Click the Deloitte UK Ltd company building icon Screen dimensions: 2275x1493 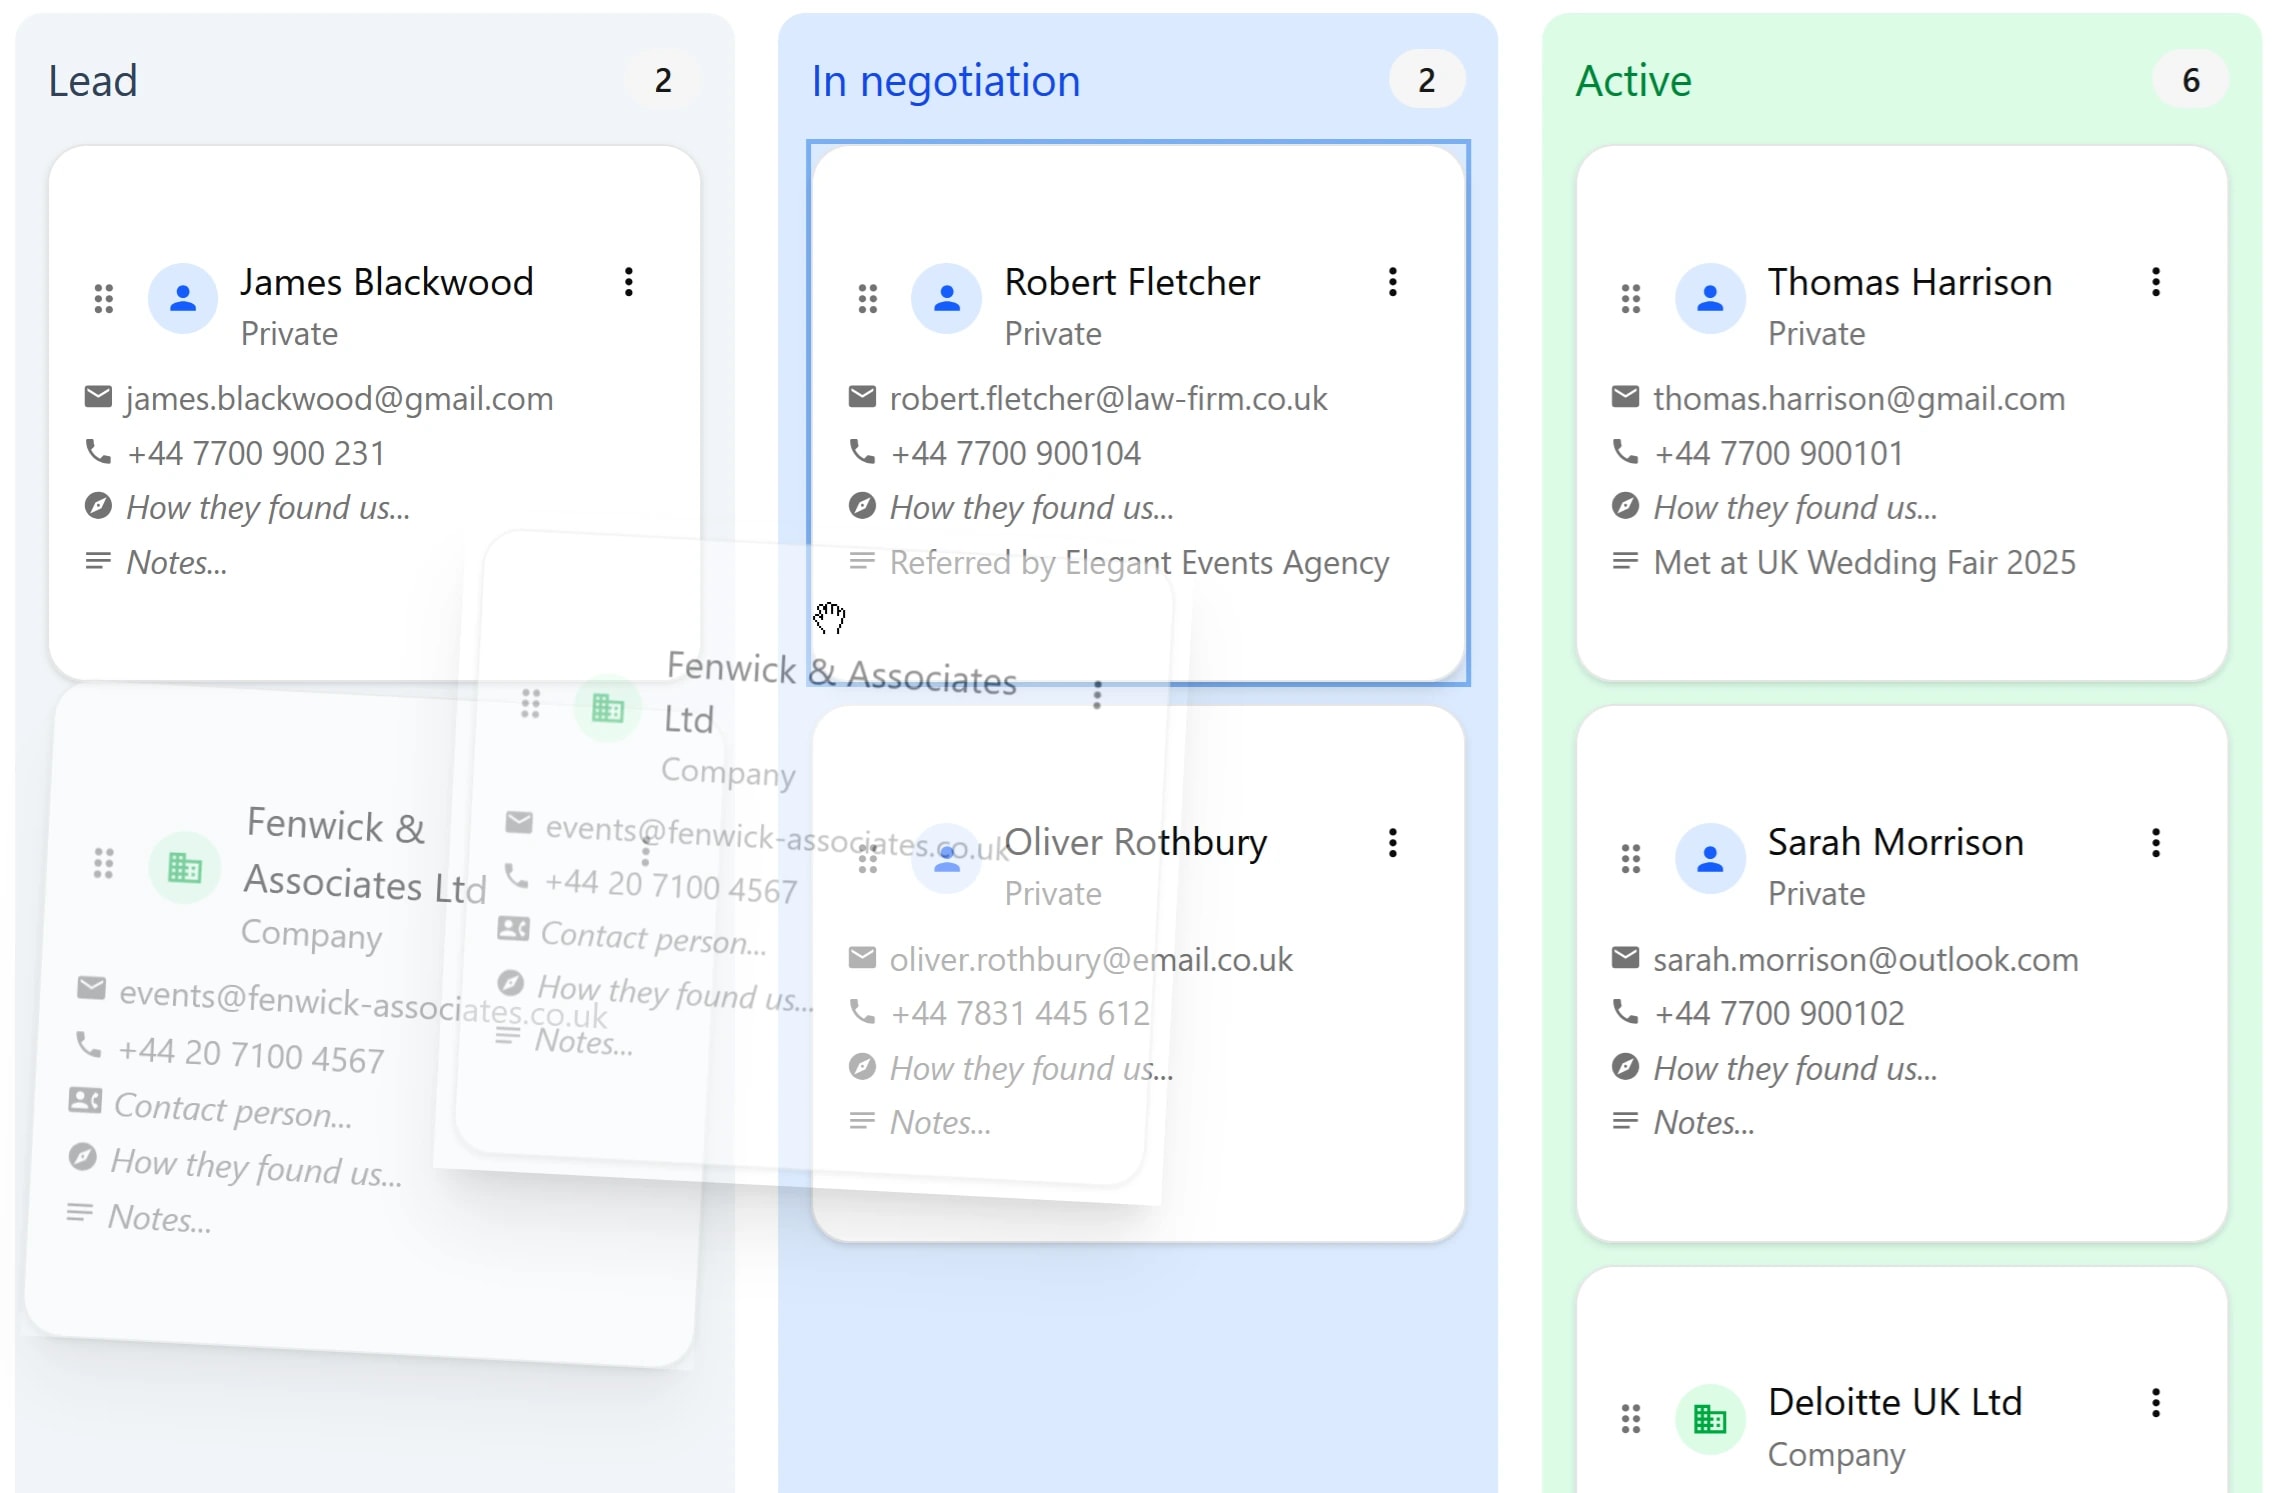[x=1710, y=1418]
